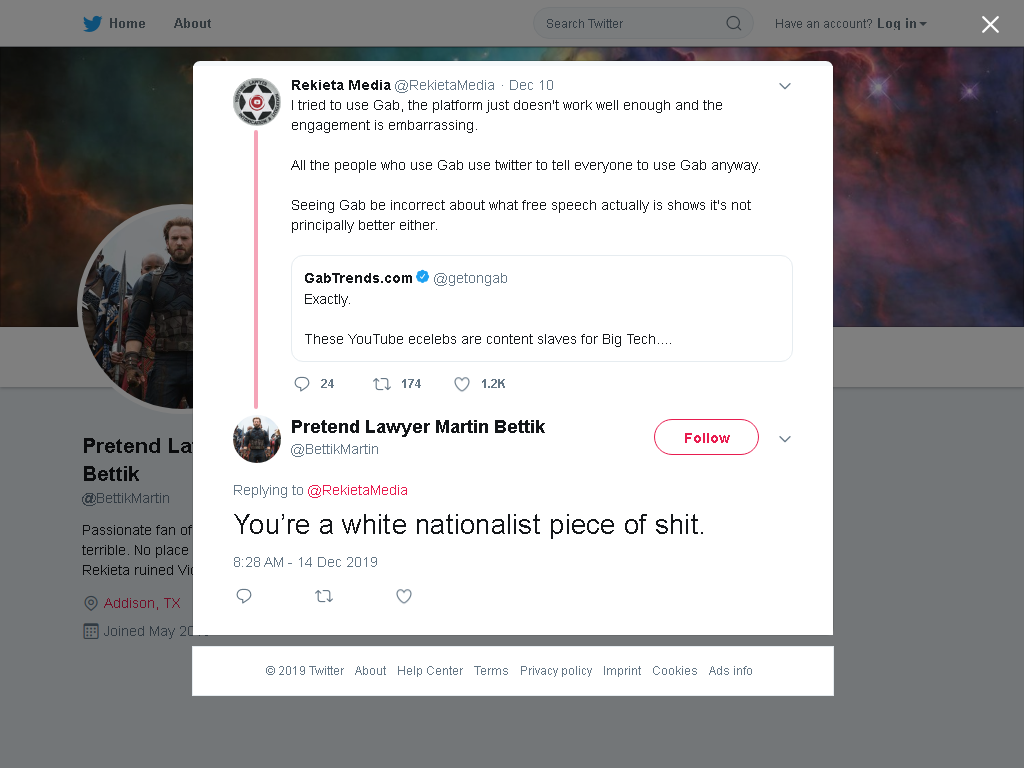Click the search magnifier icon
The image size is (1024, 768).
[x=733, y=24]
